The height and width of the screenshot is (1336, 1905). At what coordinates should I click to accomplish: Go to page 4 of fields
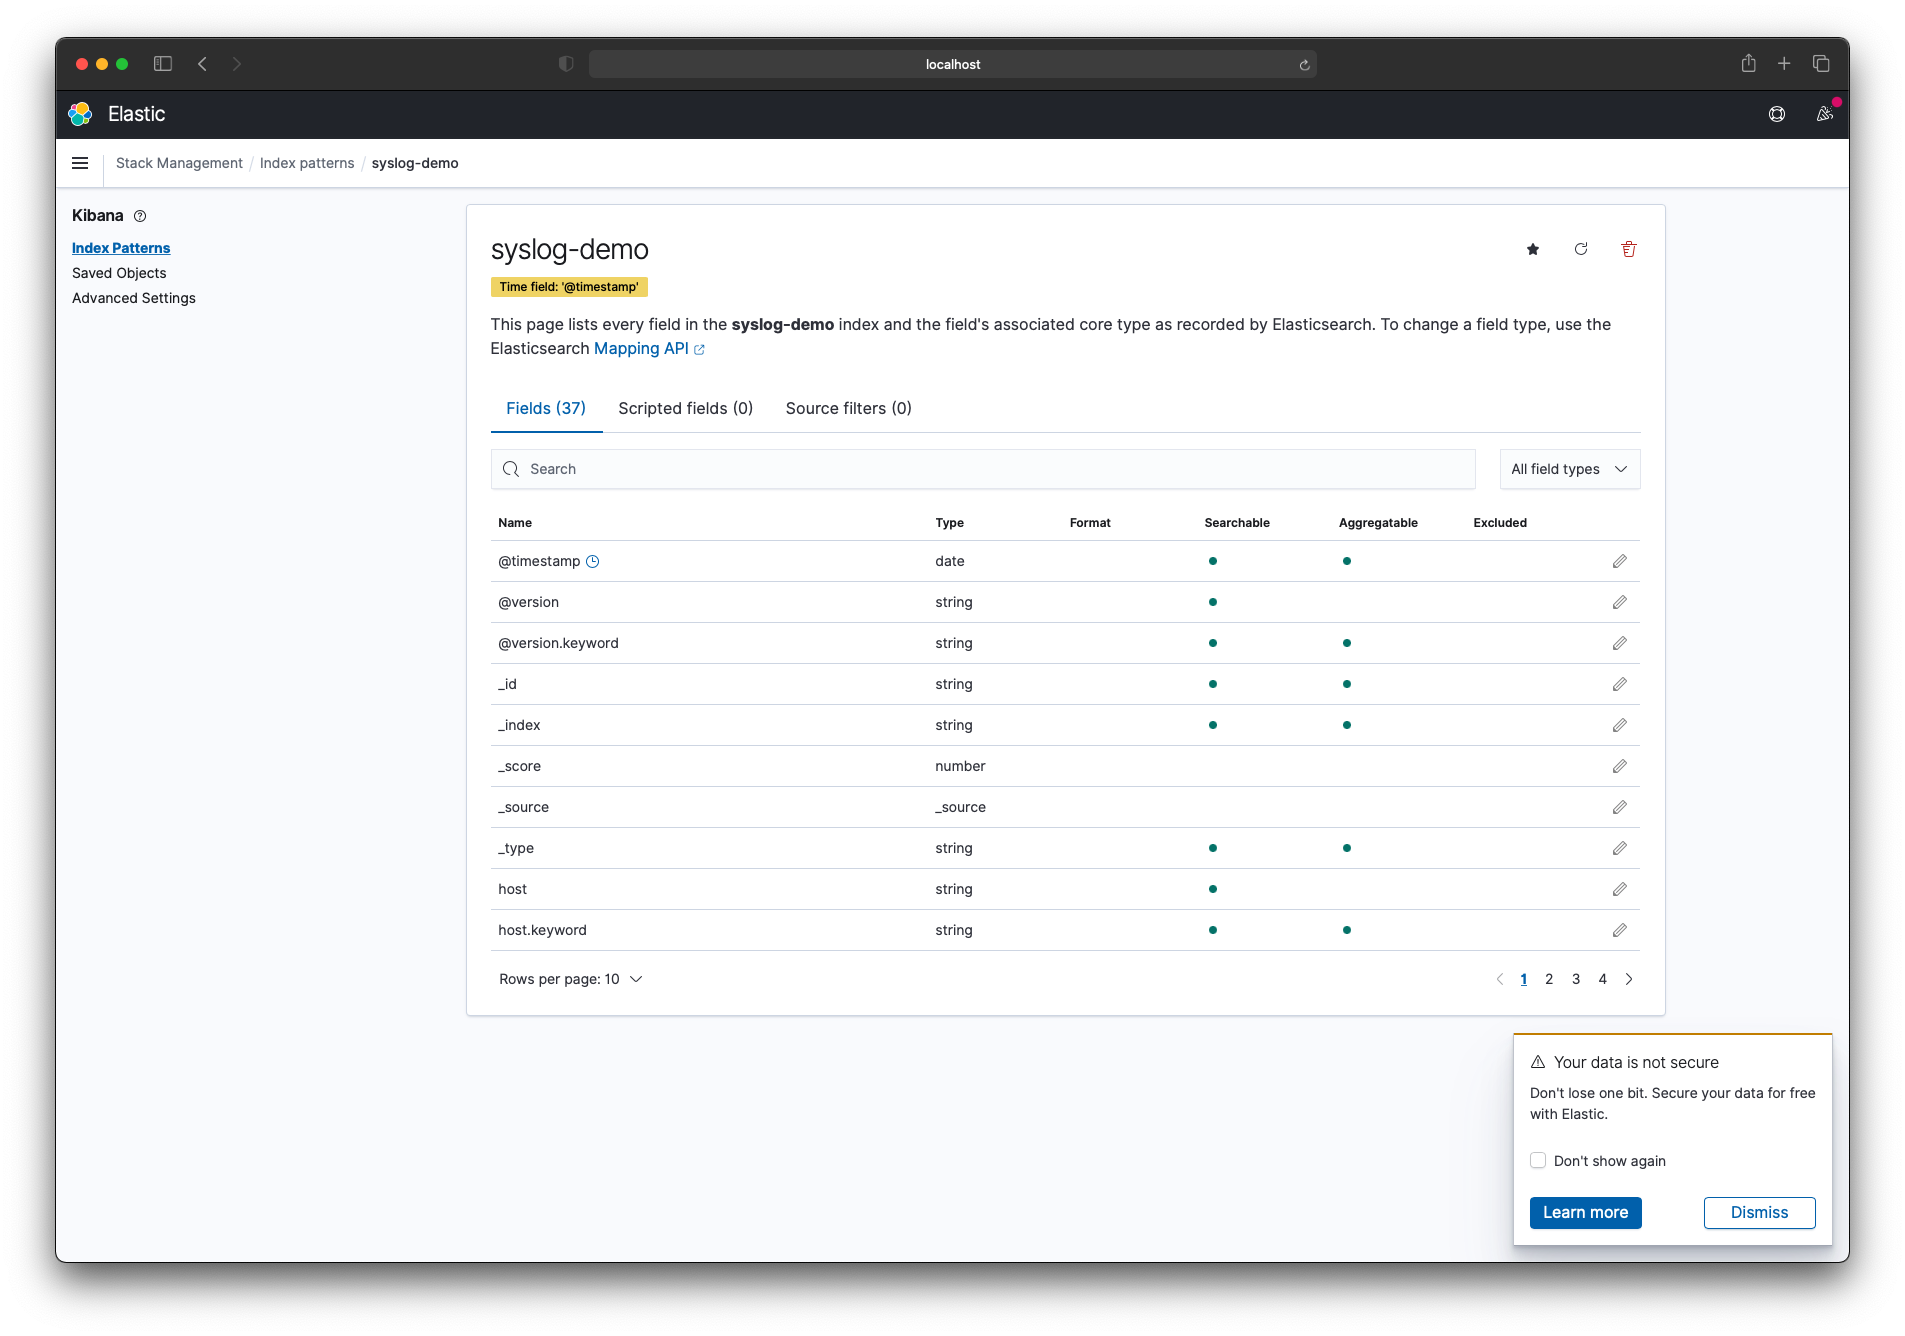pyautogui.click(x=1602, y=979)
